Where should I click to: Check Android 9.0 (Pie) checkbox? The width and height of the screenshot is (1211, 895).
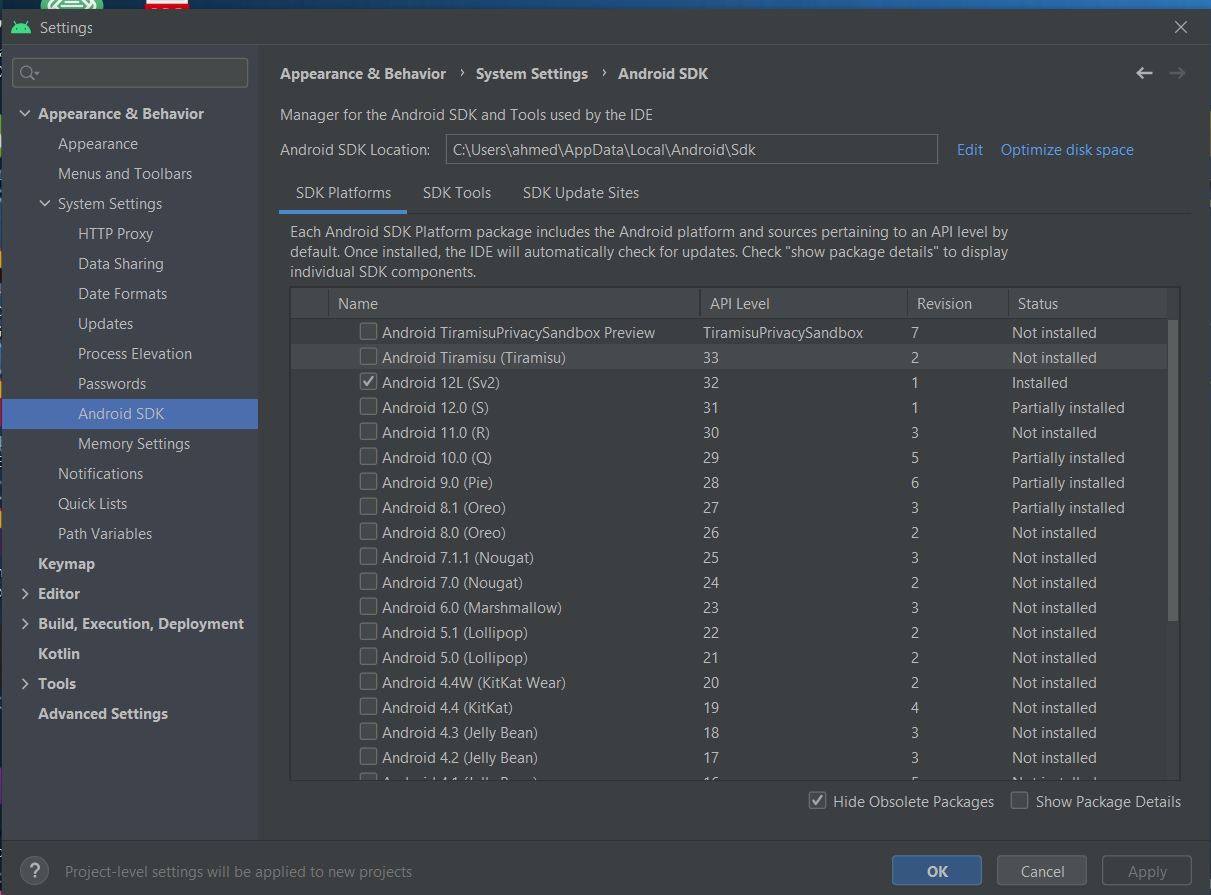point(369,481)
